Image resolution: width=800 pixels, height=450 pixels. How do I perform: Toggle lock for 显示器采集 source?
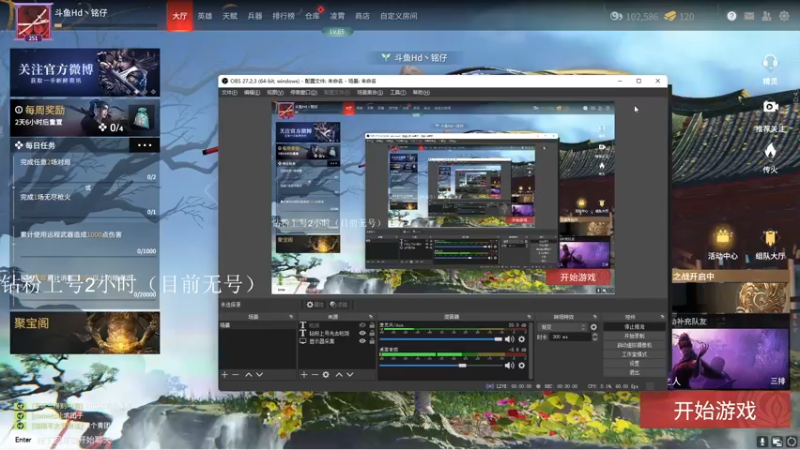click(372, 341)
